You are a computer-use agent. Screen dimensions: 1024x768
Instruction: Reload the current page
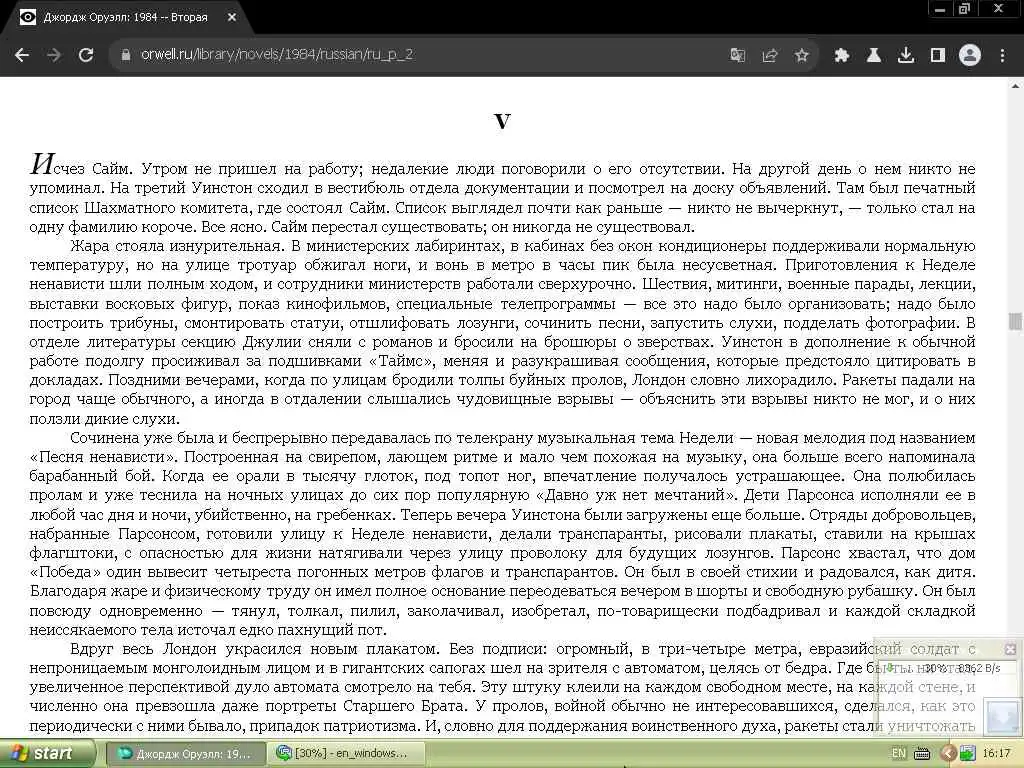click(86, 55)
